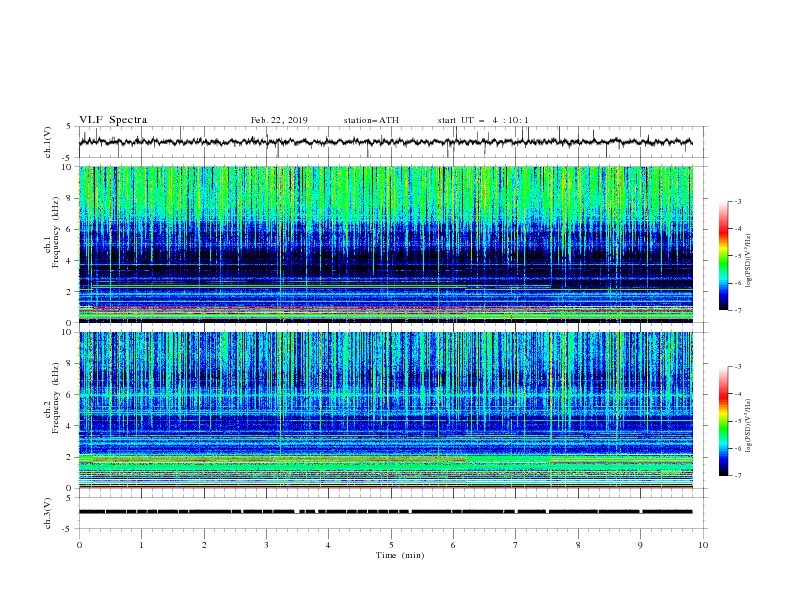Click the 'start UT = 4 :10: 1' text
792x612 pixels.
point(483,120)
